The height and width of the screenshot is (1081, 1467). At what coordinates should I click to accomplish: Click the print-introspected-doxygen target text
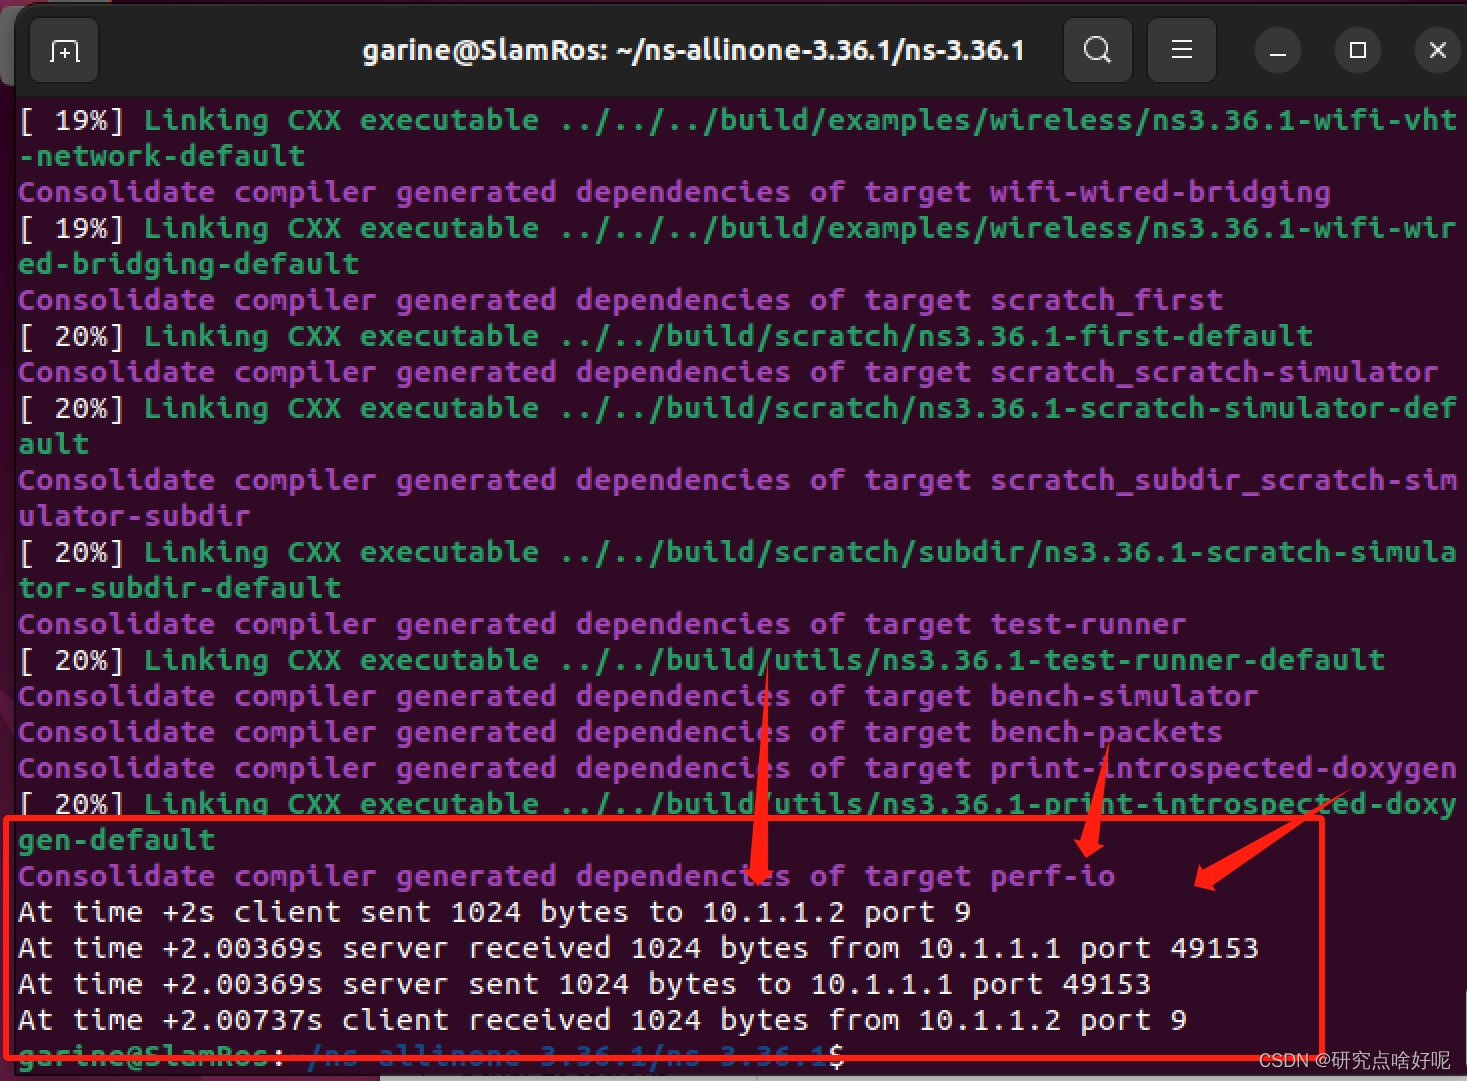(1223, 767)
